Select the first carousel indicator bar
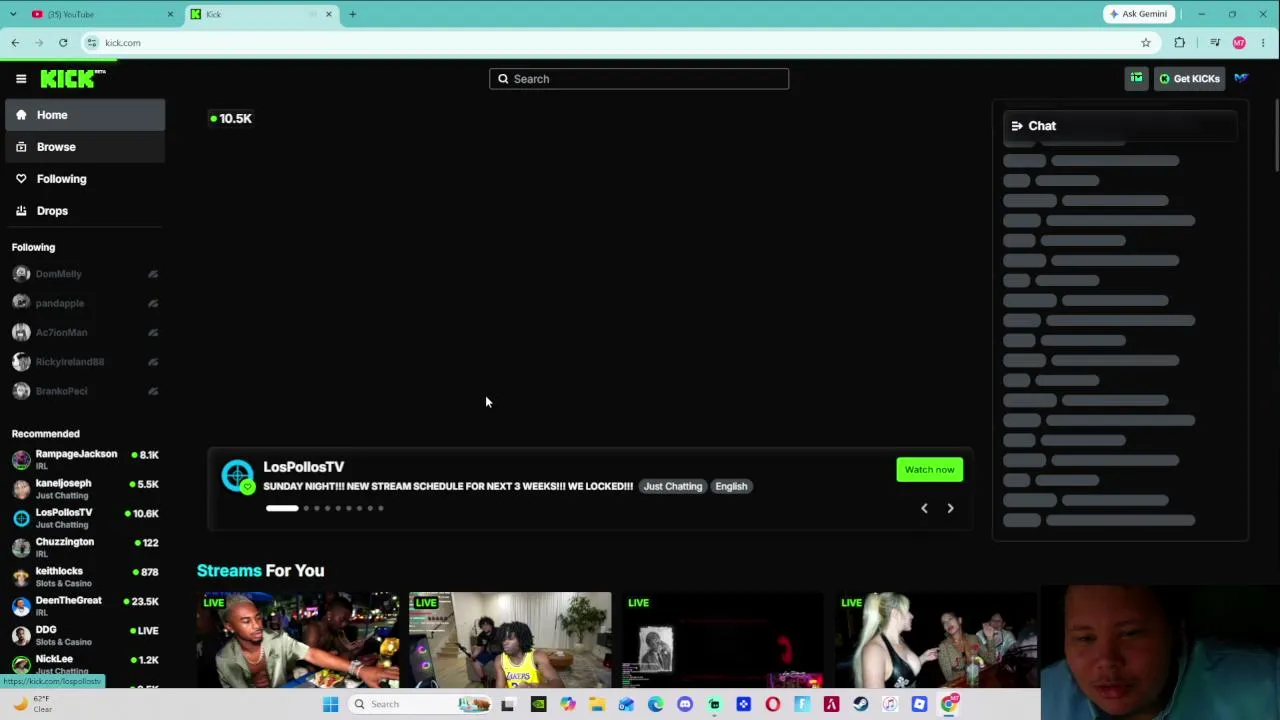The image size is (1280, 720). click(282, 508)
